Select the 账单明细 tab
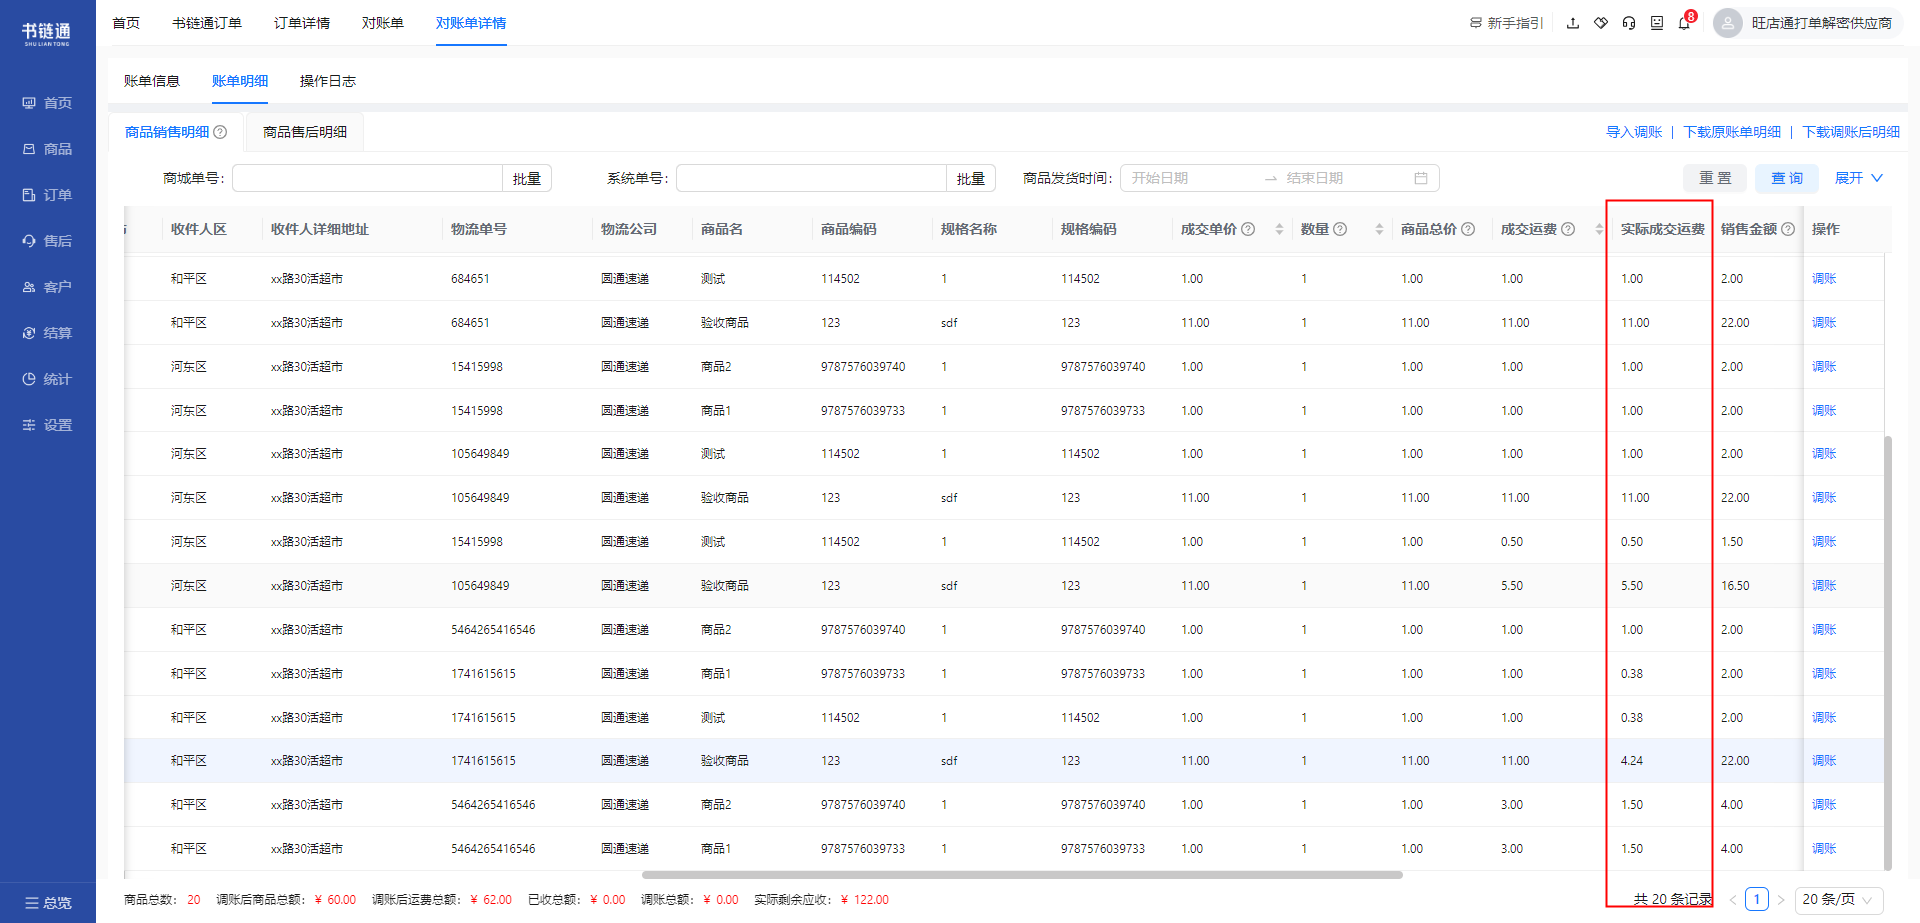This screenshot has width=1920, height=923. click(240, 81)
